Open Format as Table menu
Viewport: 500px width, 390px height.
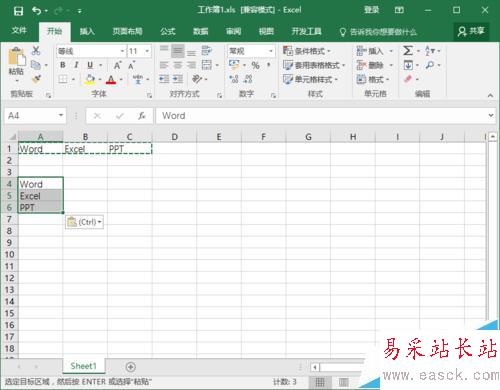tap(314, 65)
